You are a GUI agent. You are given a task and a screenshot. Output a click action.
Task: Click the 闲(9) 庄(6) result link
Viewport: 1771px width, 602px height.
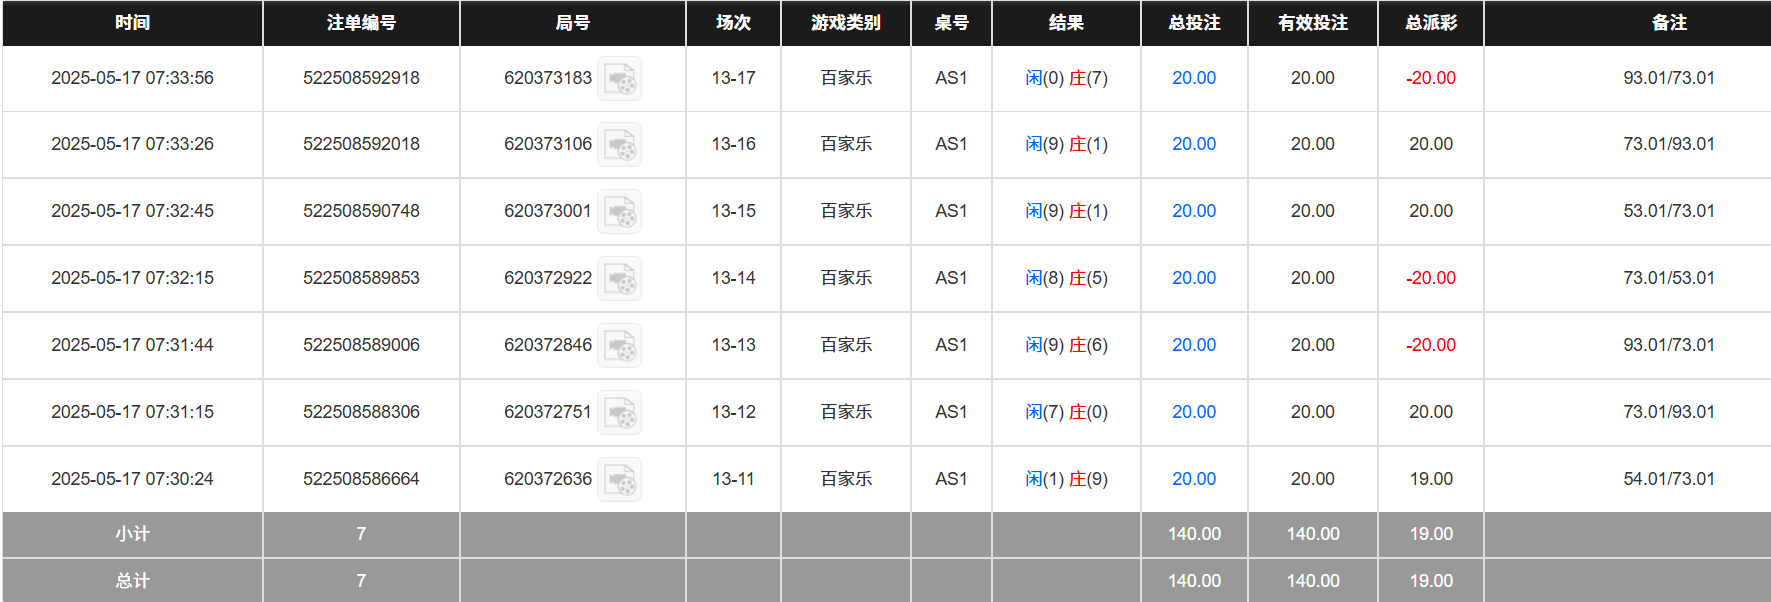pos(1066,345)
